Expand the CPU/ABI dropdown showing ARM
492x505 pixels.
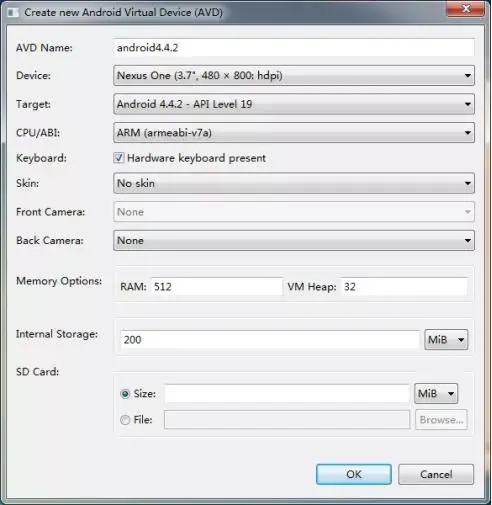point(294,133)
